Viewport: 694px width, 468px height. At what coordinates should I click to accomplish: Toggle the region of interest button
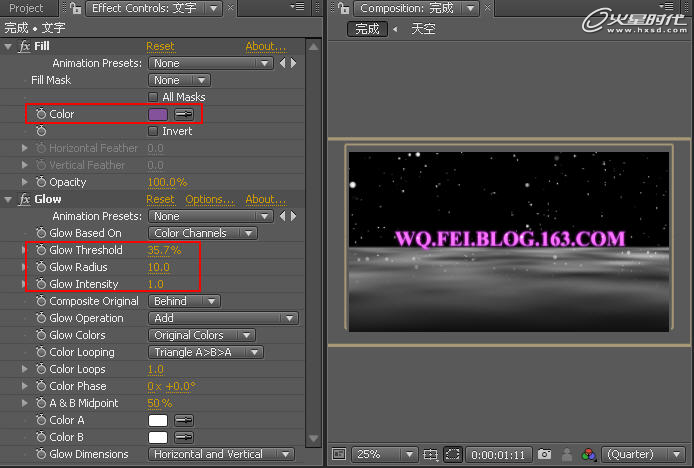coord(452,454)
